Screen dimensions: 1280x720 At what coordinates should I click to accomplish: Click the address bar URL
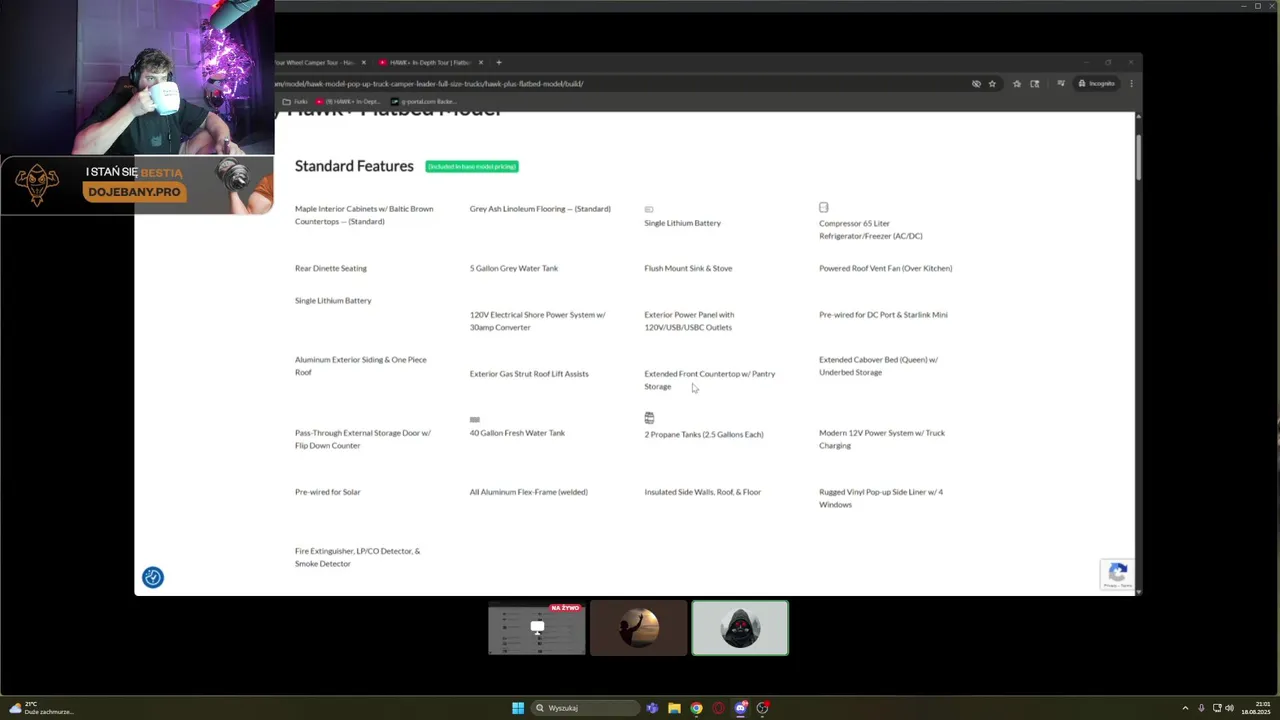[430, 84]
